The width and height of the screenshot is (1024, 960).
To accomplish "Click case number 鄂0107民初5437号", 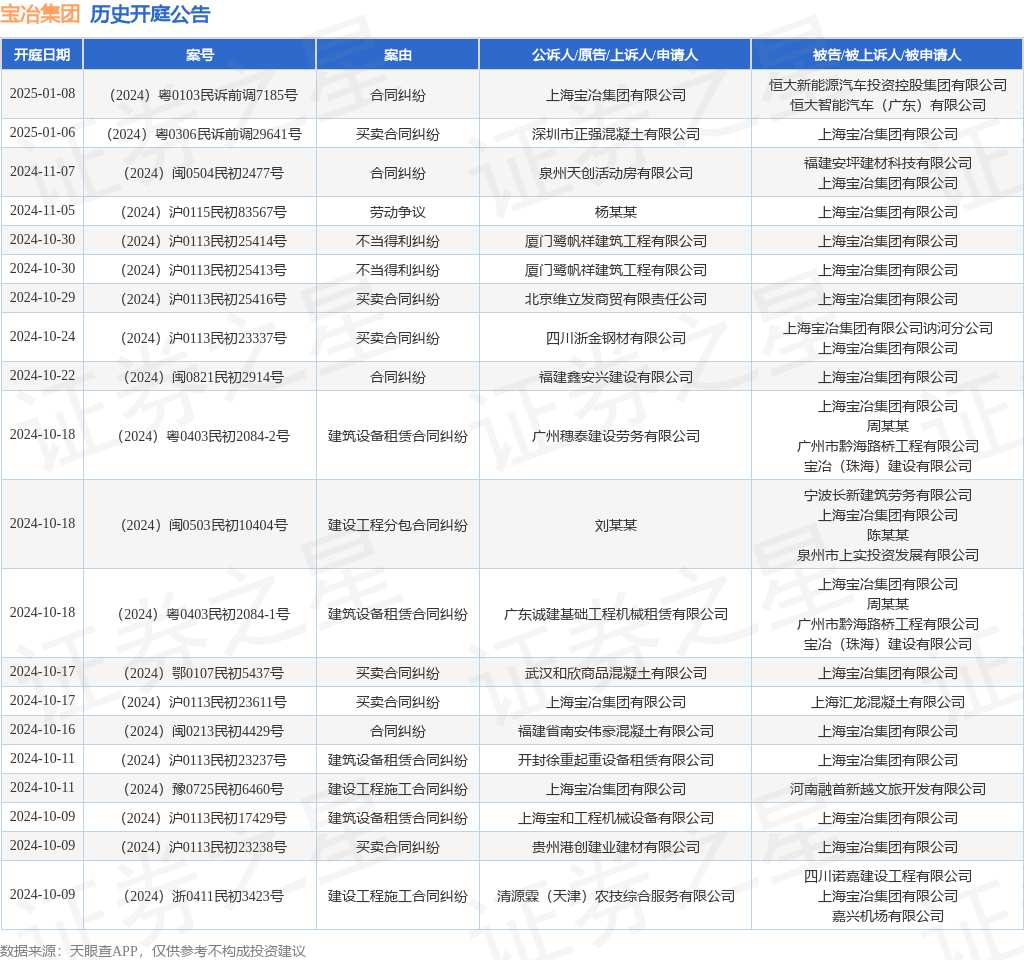I will coord(203,673).
